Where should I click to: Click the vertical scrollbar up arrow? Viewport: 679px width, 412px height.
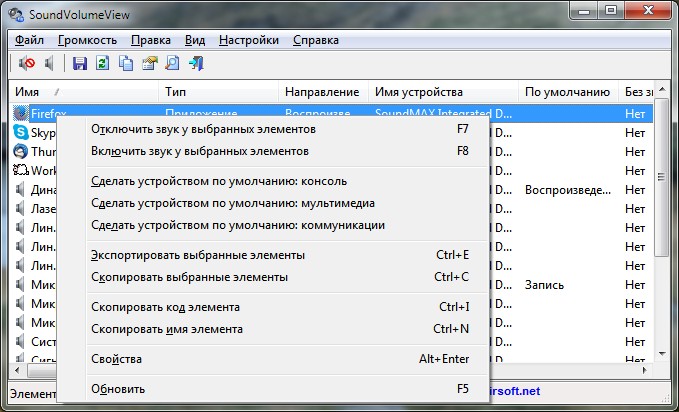pos(662,89)
